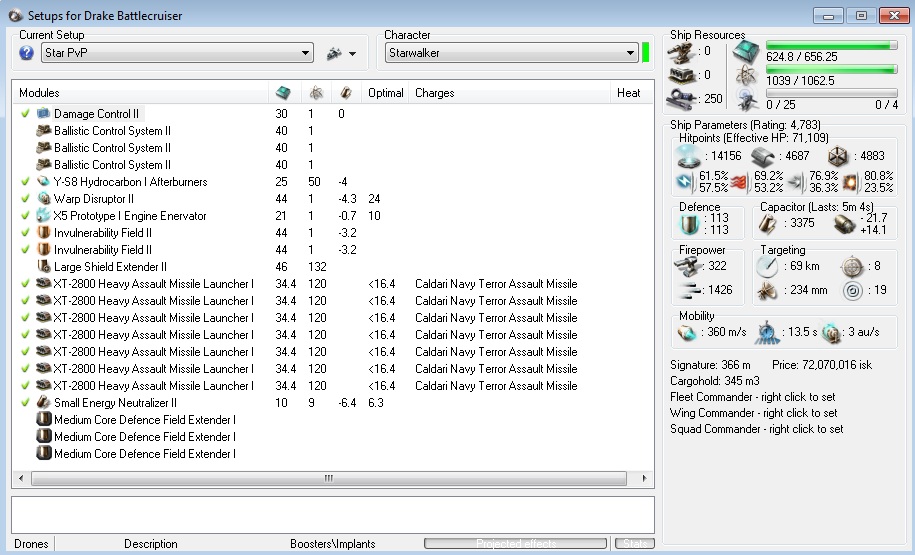
Task: Toggle the Damage Control II active checkmark
Action: click(25, 113)
